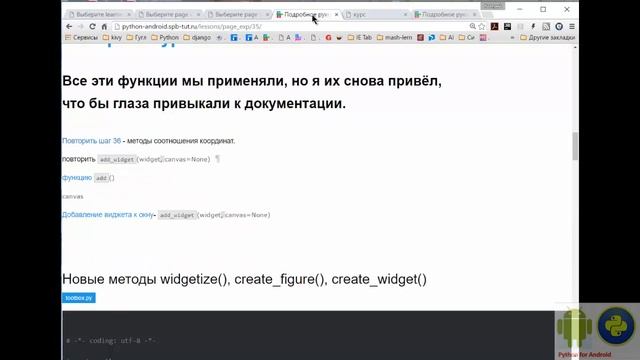Click the Новые методы widgetize() heading

click(244, 279)
